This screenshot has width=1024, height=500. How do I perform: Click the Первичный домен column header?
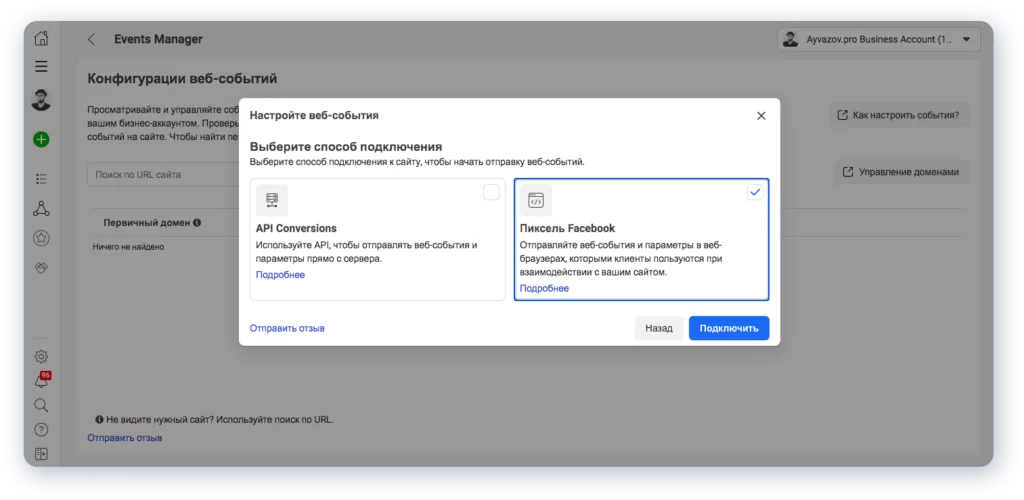[x=147, y=223]
